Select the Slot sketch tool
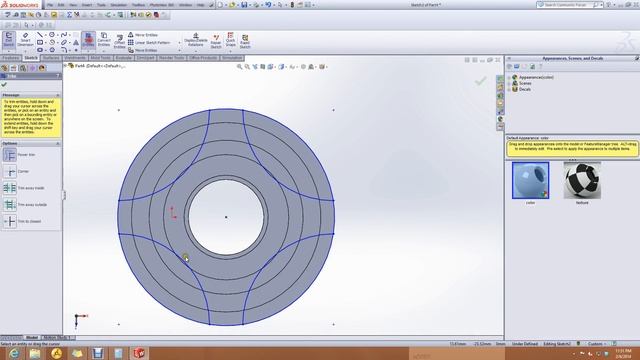The image size is (640, 360). 40,50
